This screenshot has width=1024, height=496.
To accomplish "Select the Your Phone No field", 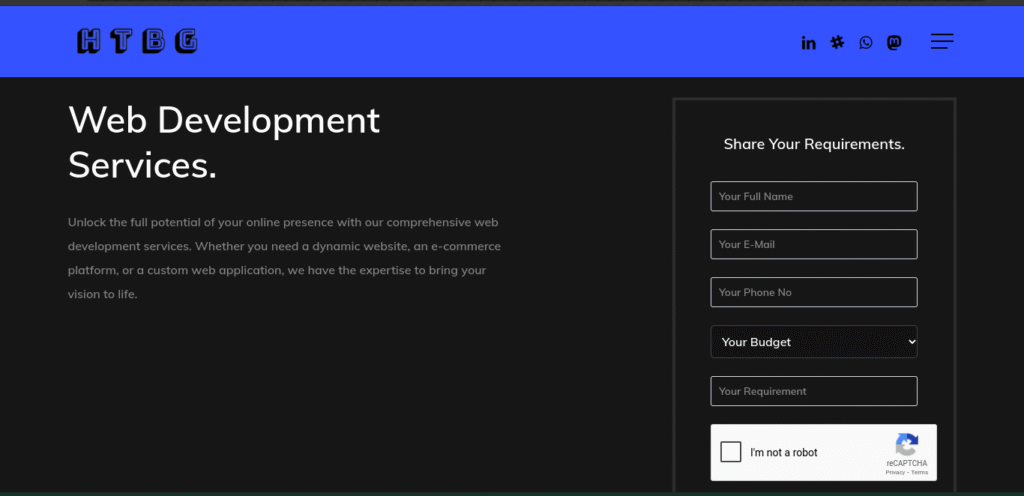I will 813,292.
